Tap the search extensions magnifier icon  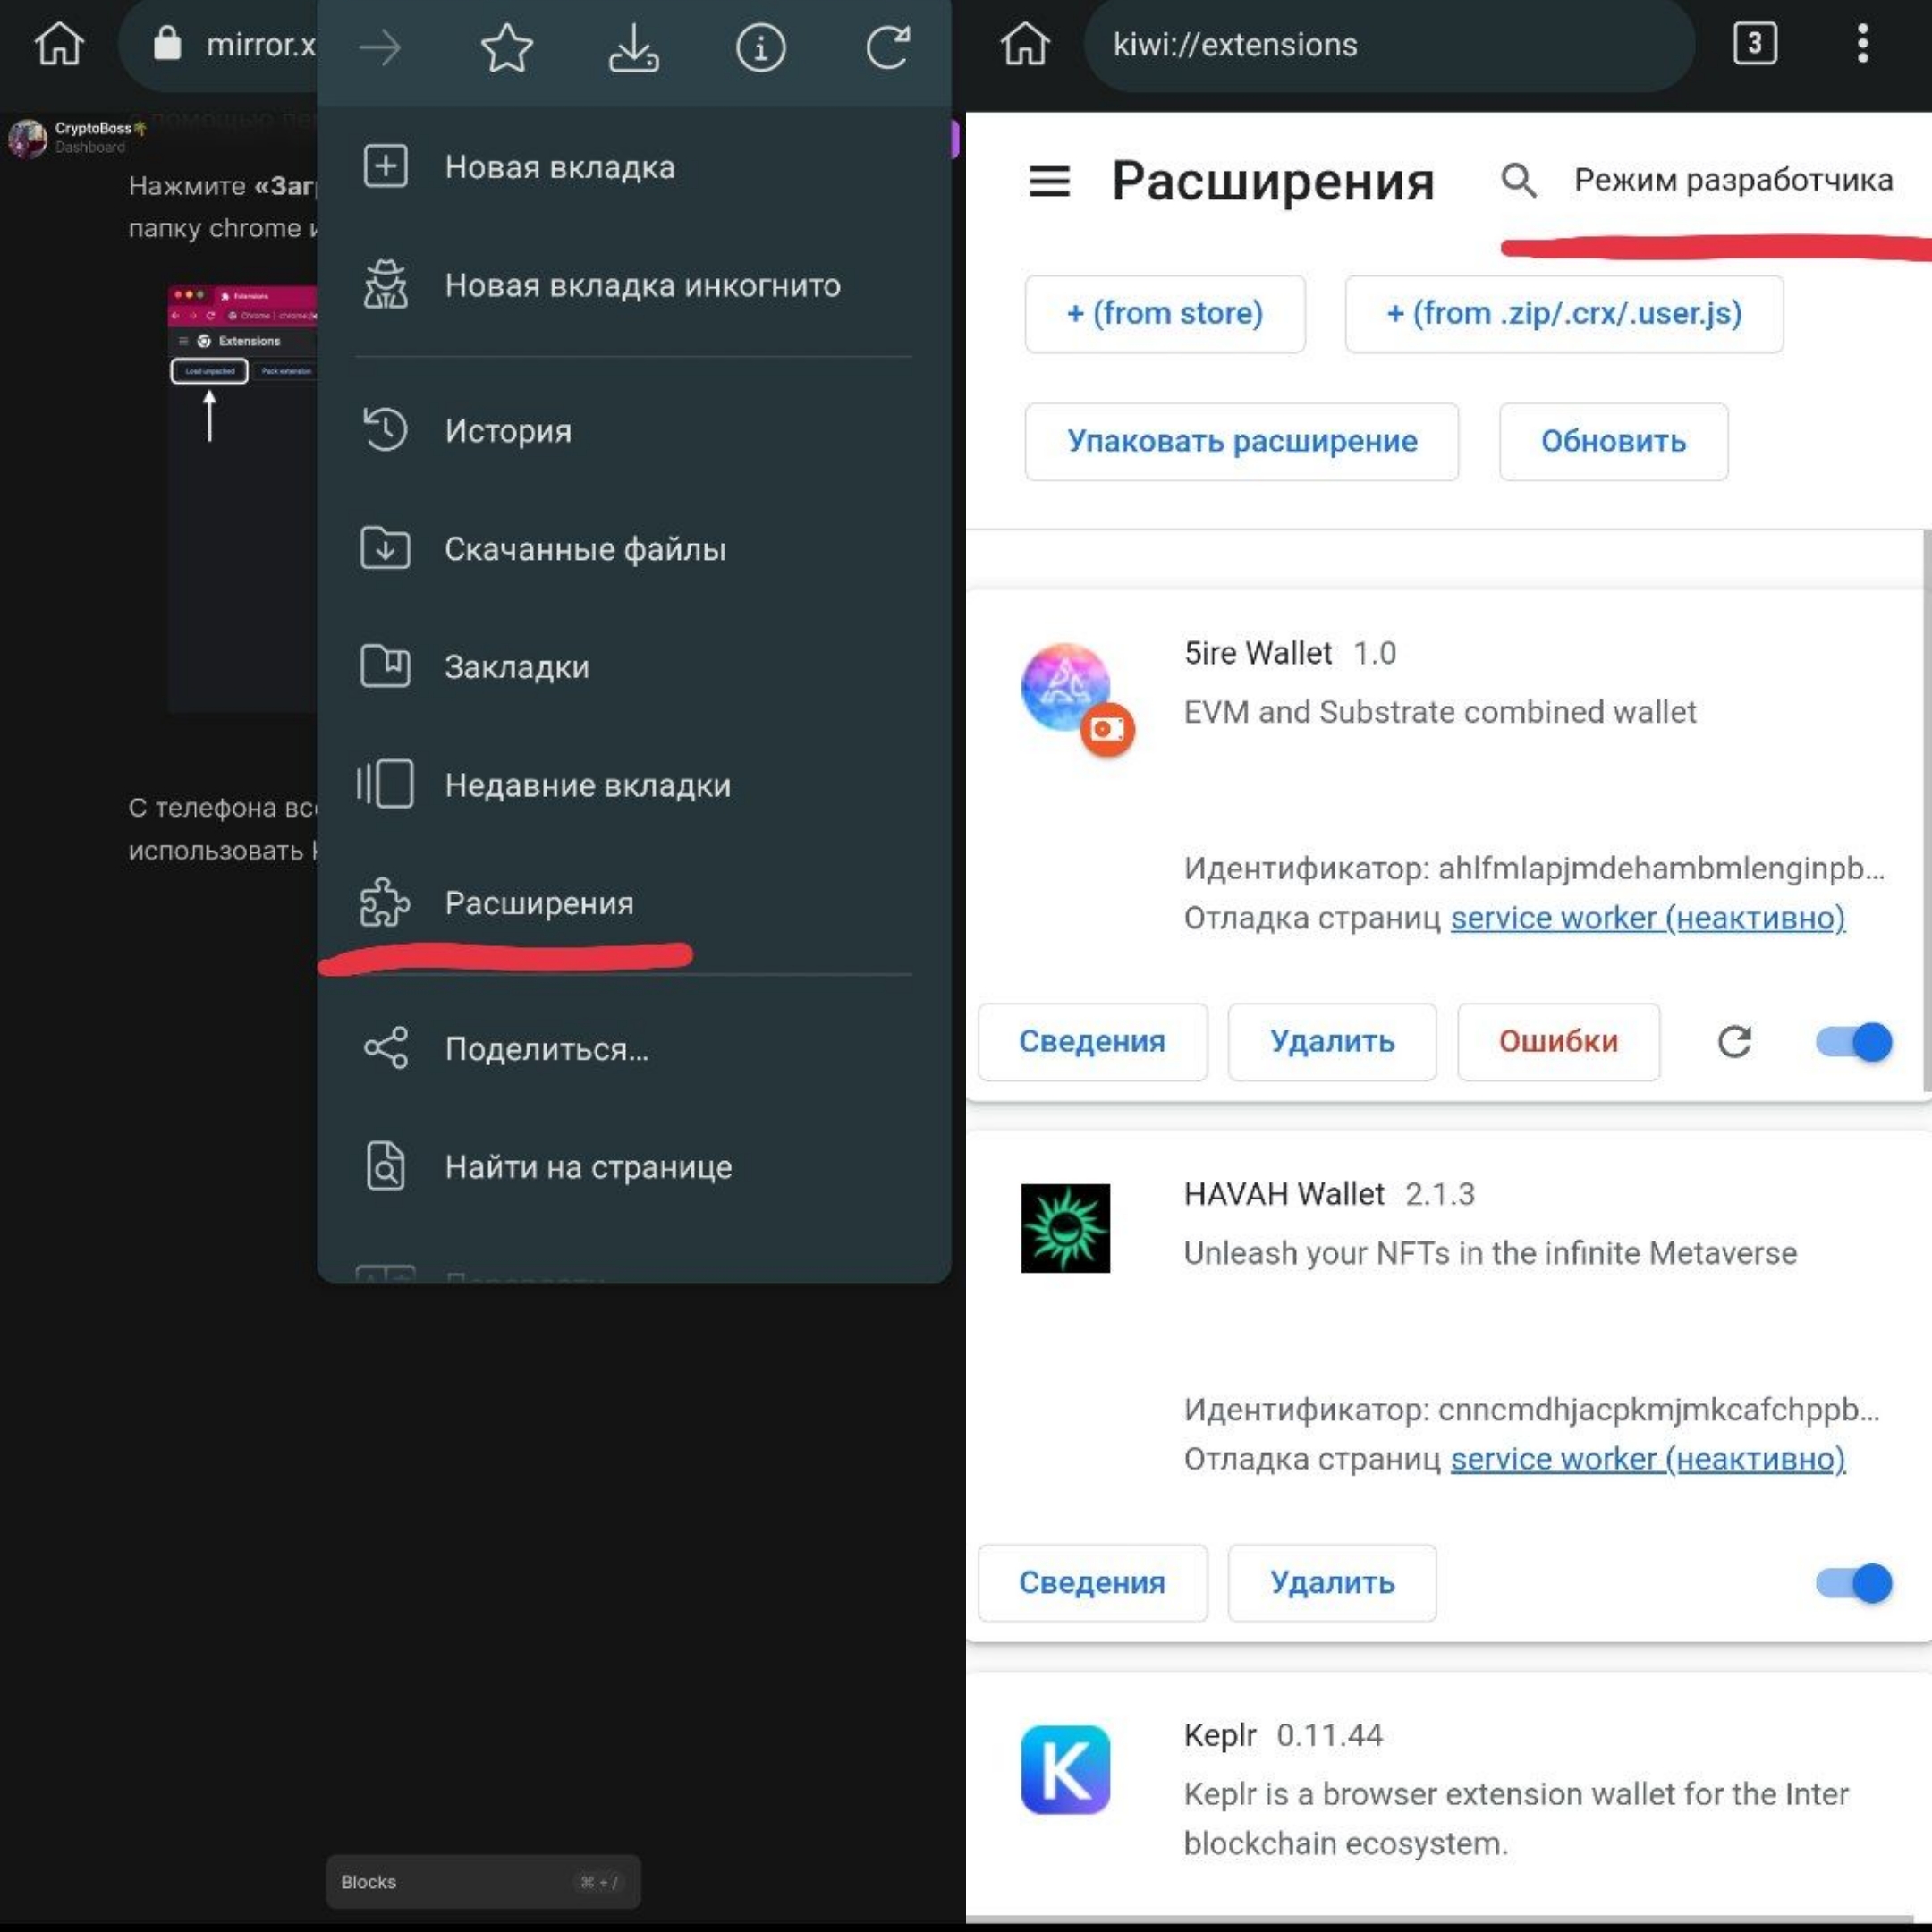pyautogui.click(x=1518, y=181)
